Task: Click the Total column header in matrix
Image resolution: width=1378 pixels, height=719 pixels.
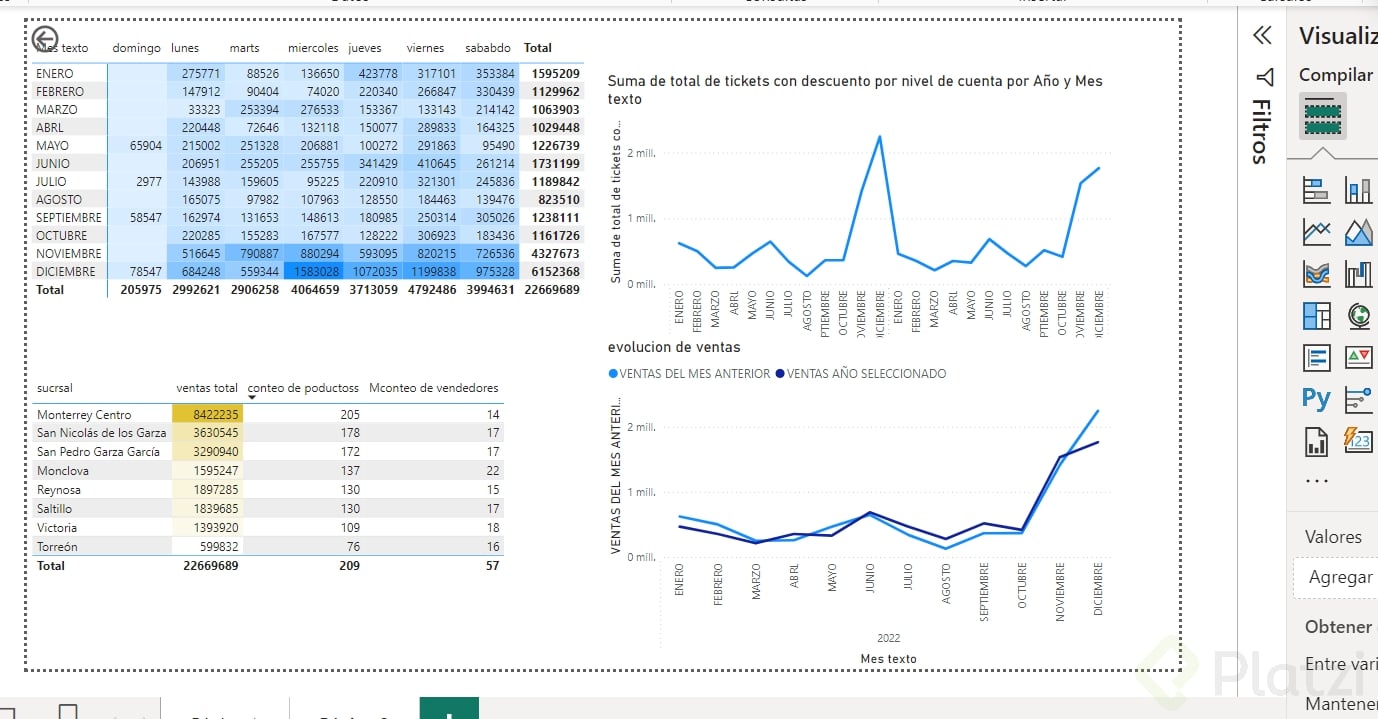Action: click(x=538, y=48)
